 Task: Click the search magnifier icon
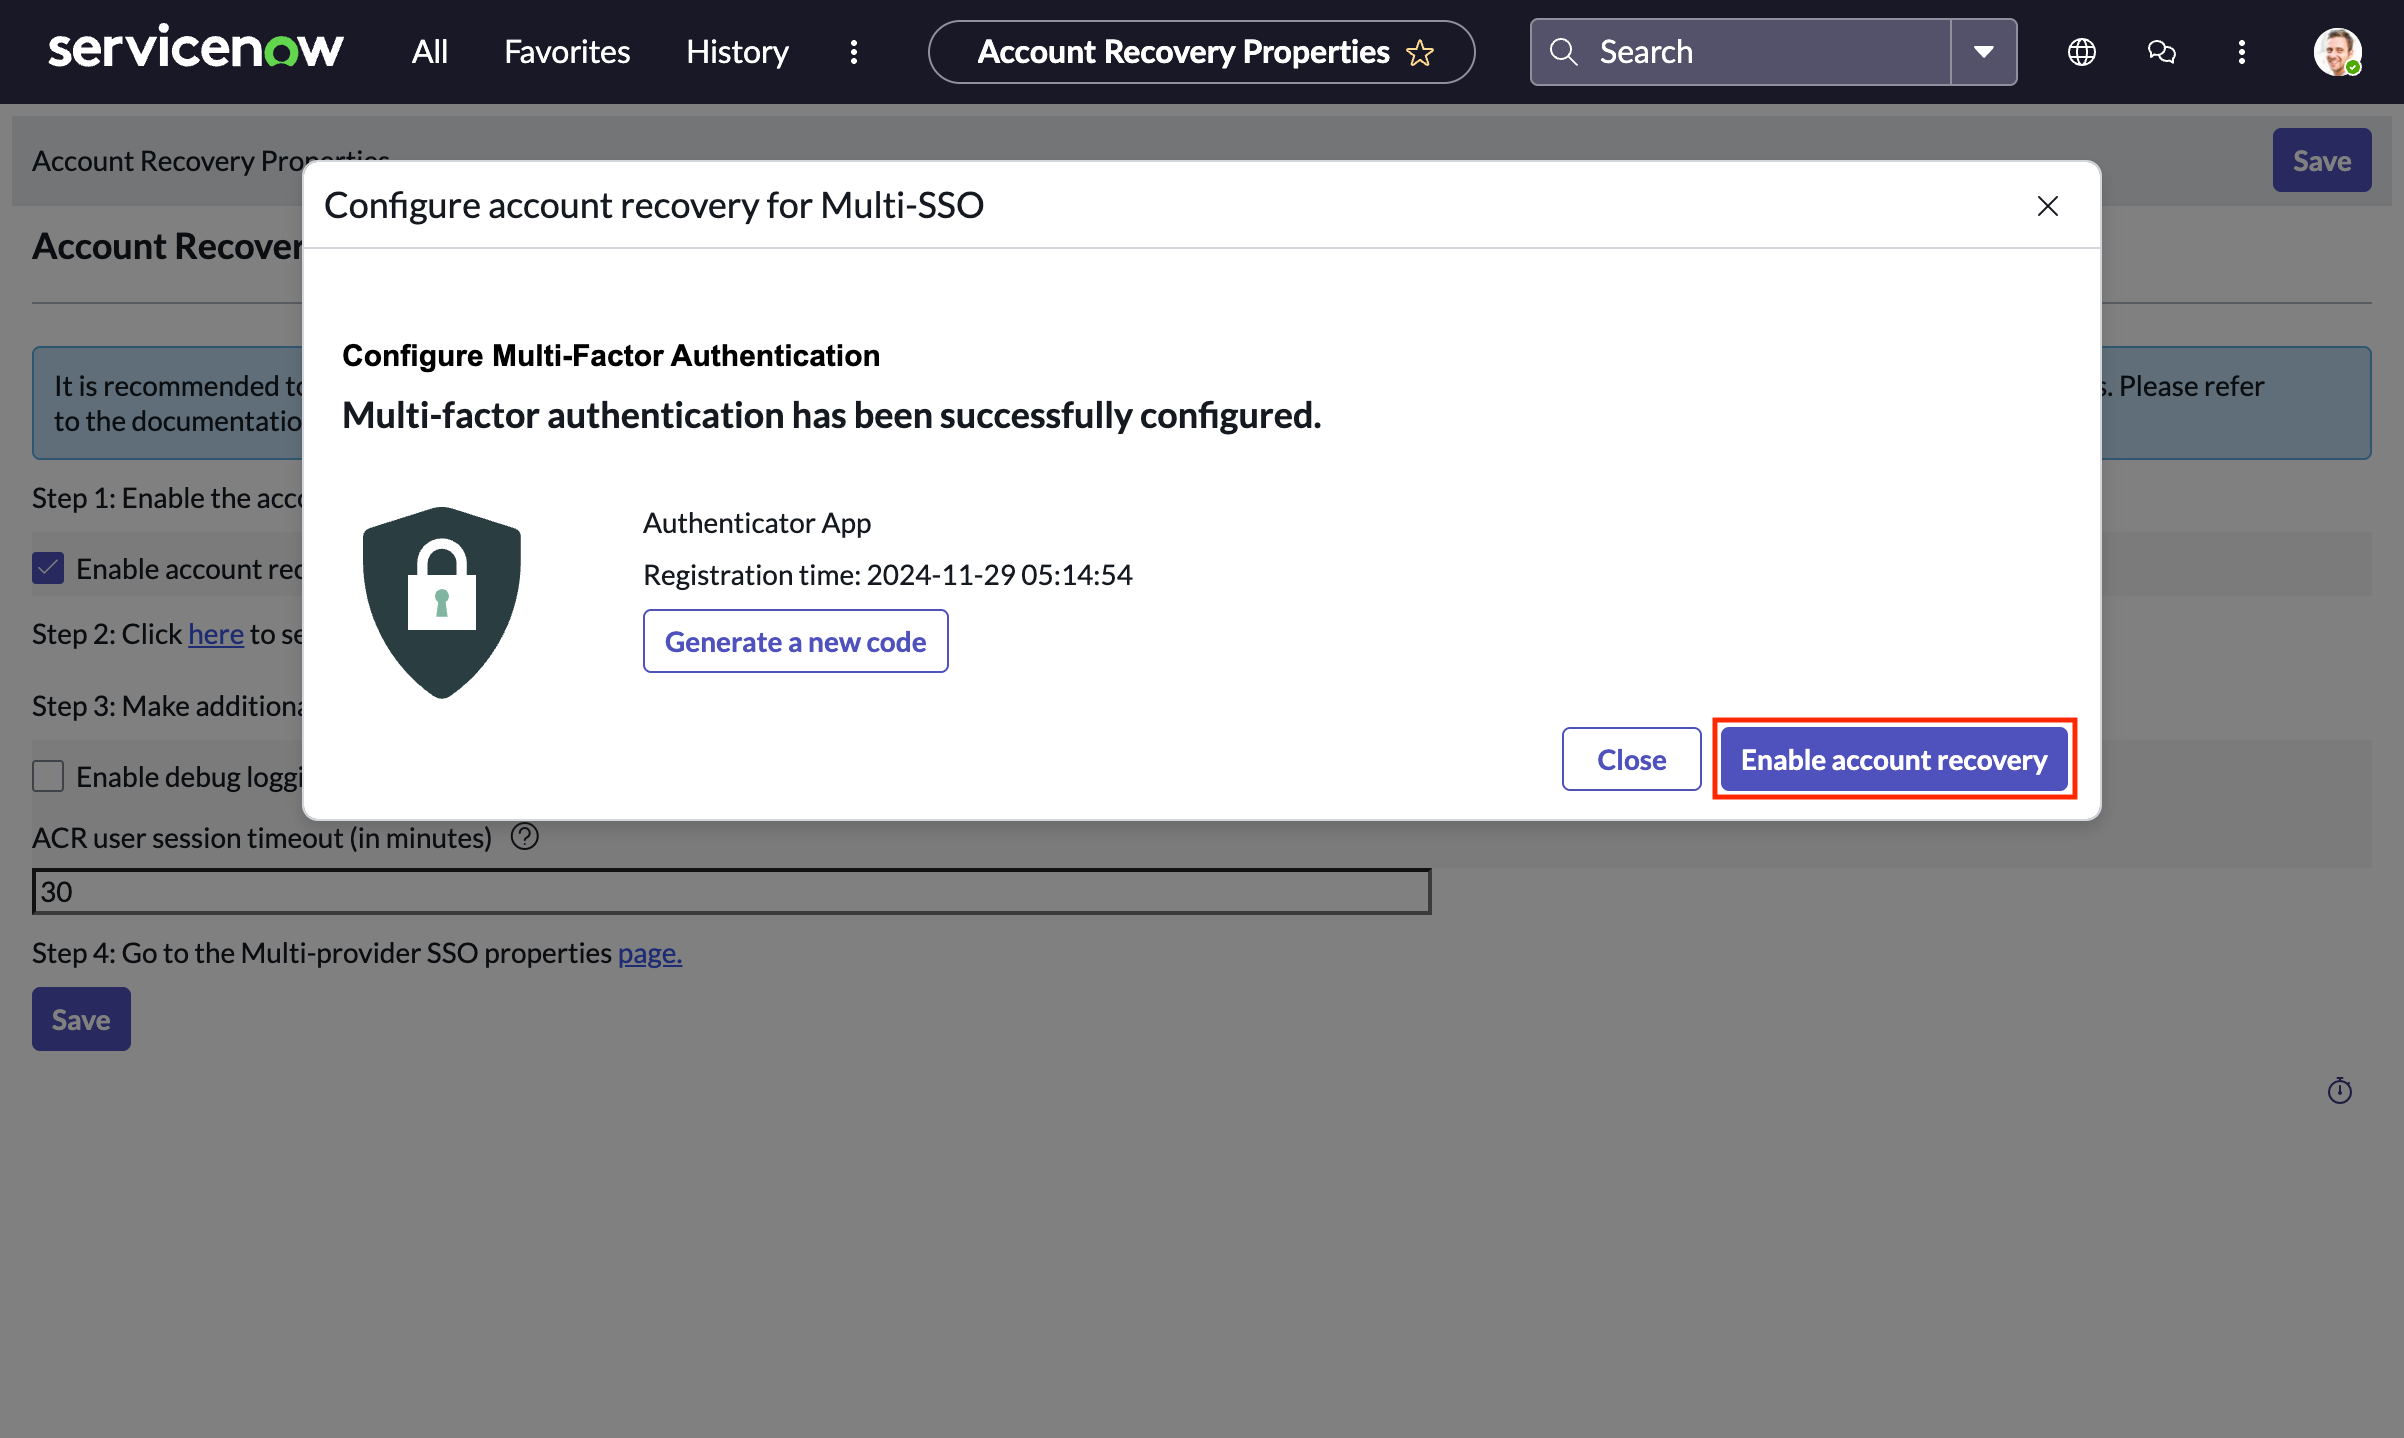[1563, 51]
